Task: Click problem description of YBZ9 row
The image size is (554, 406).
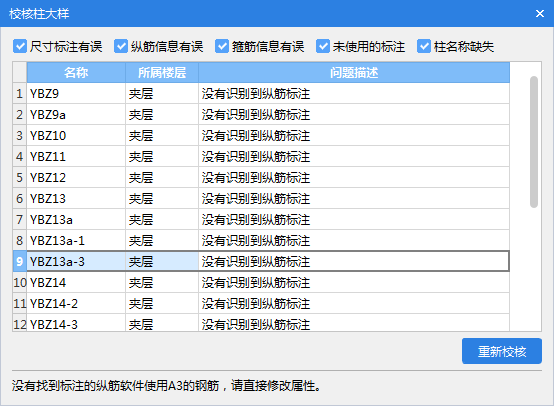Action: click(354, 94)
